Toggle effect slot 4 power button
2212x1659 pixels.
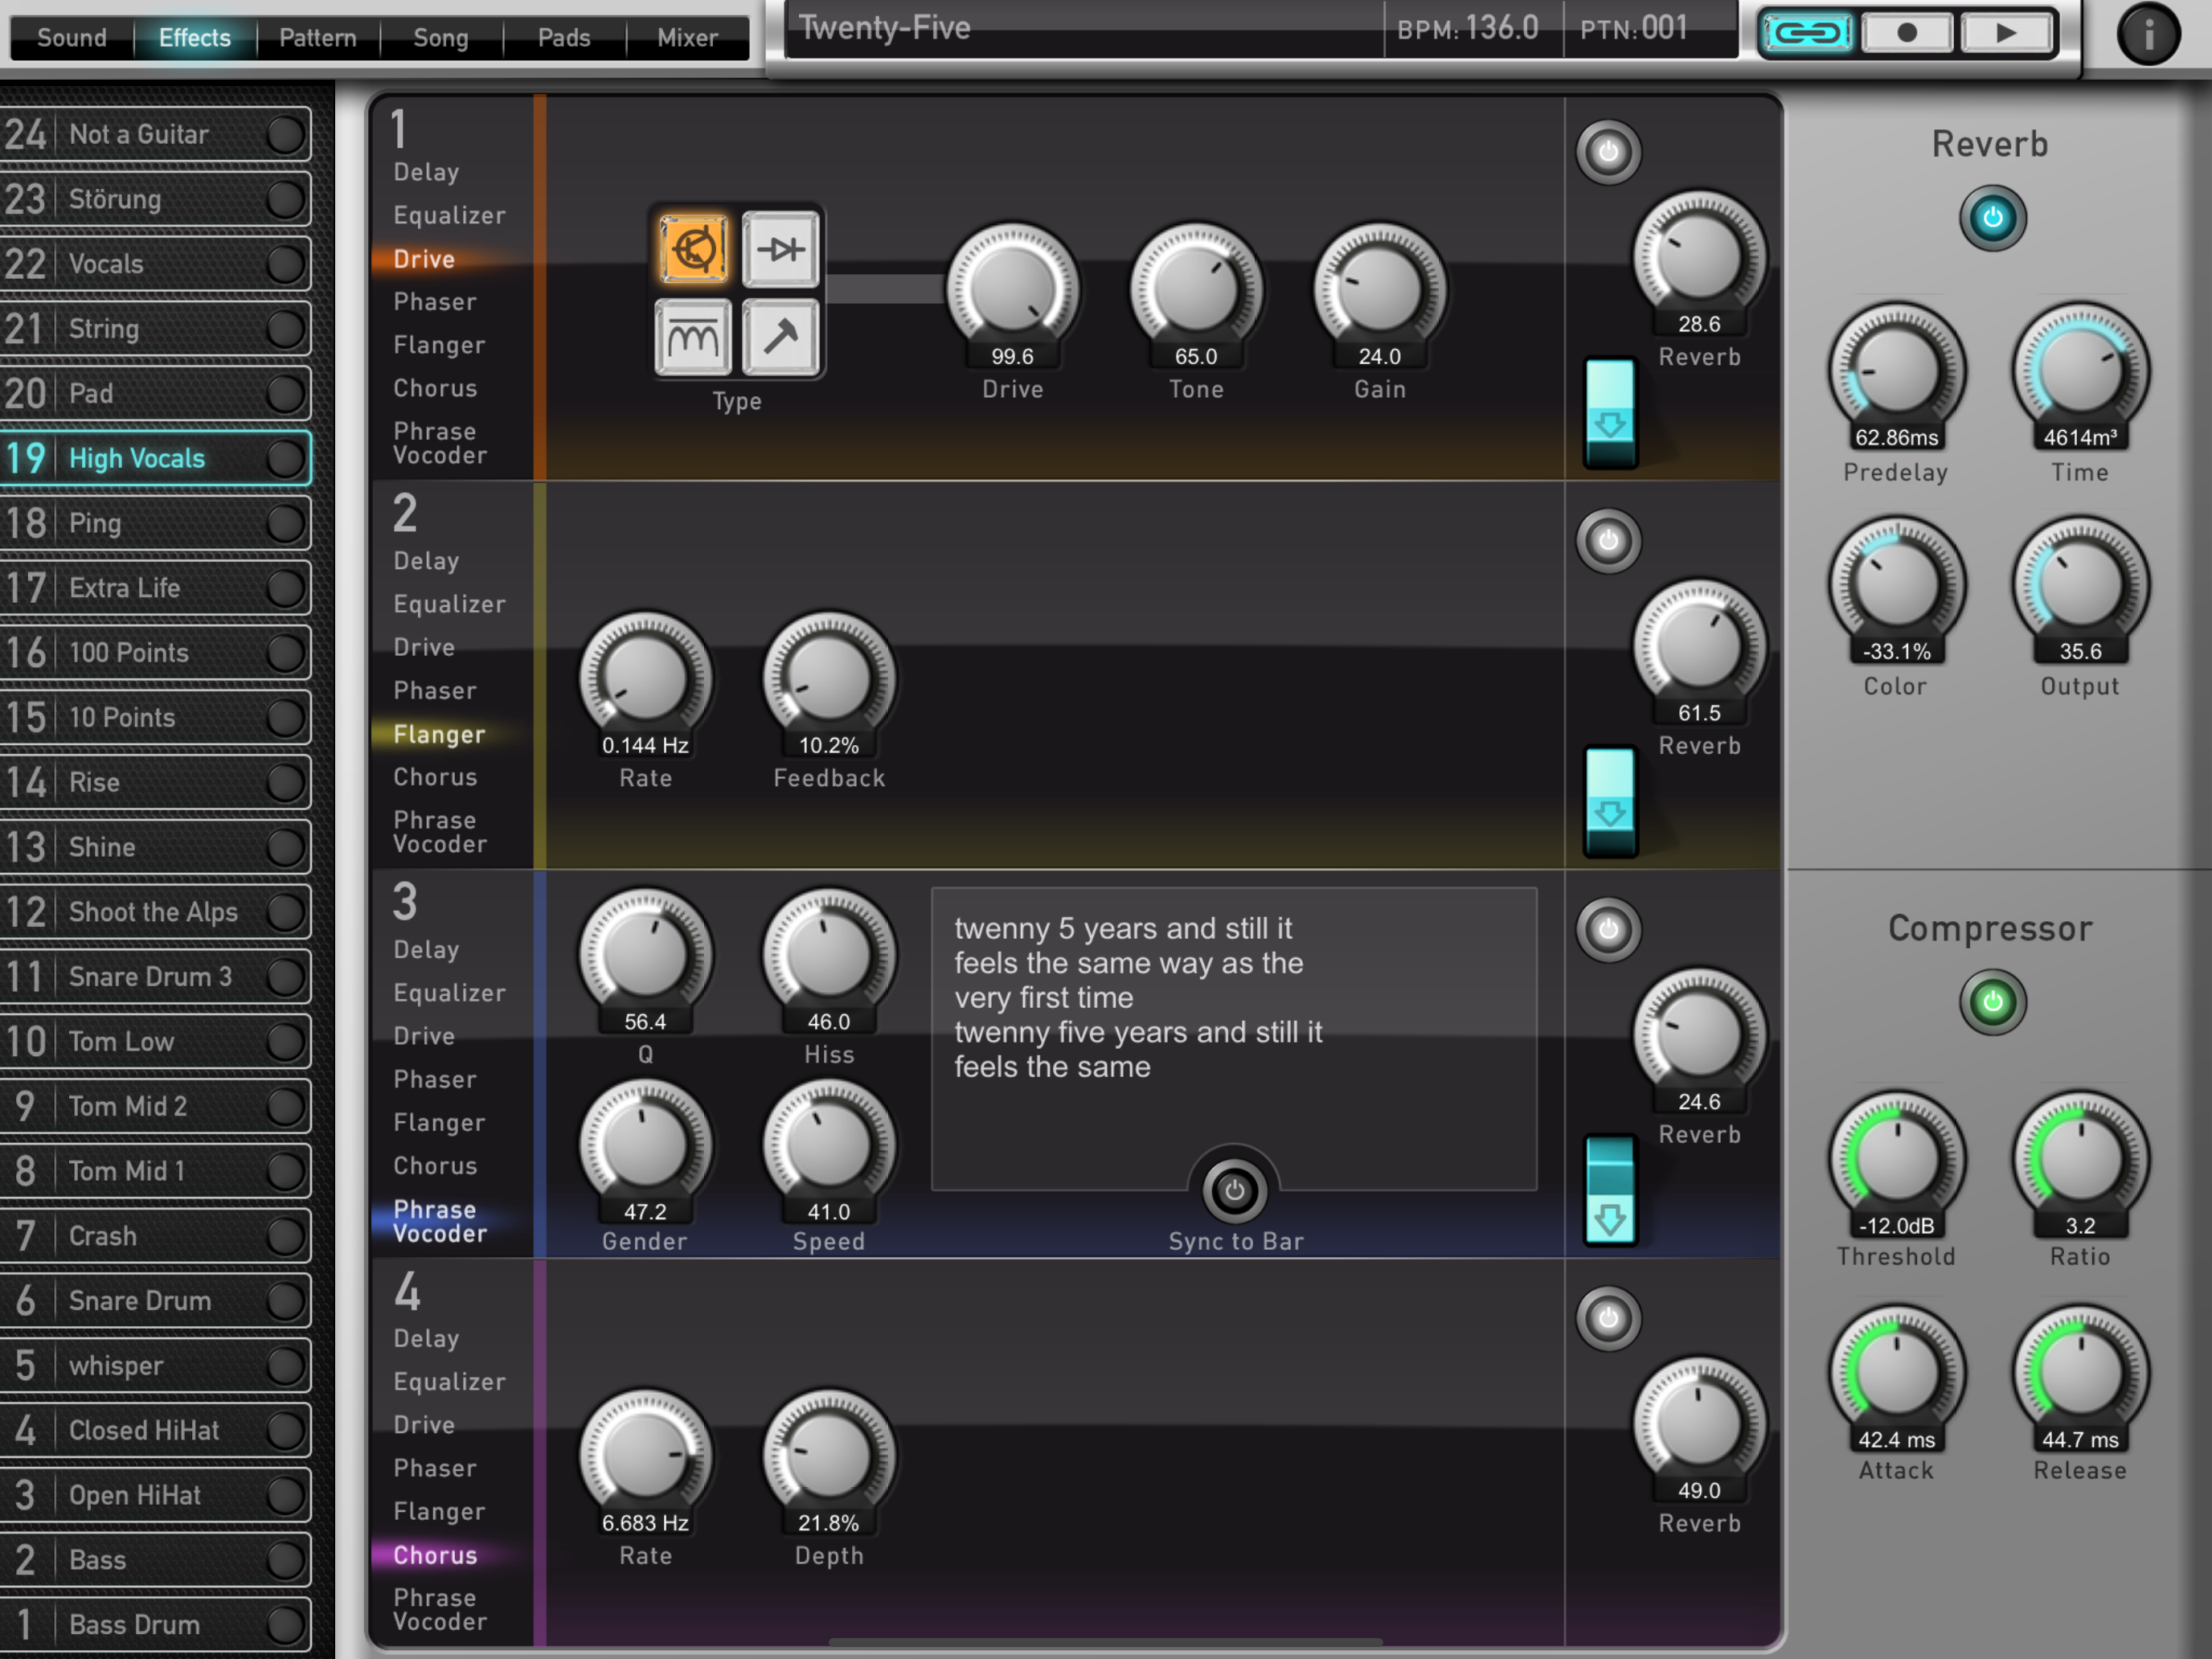pyautogui.click(x=1608, y=1318)
